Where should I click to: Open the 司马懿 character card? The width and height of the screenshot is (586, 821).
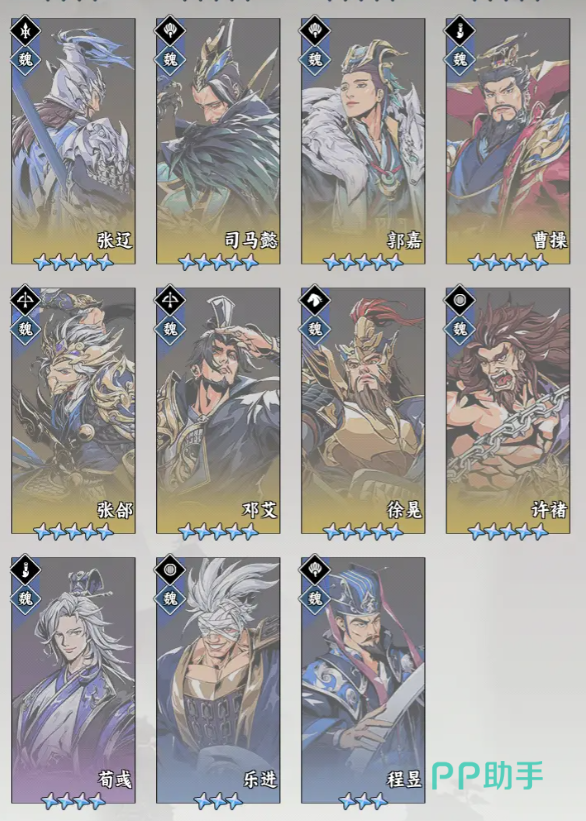218,141
